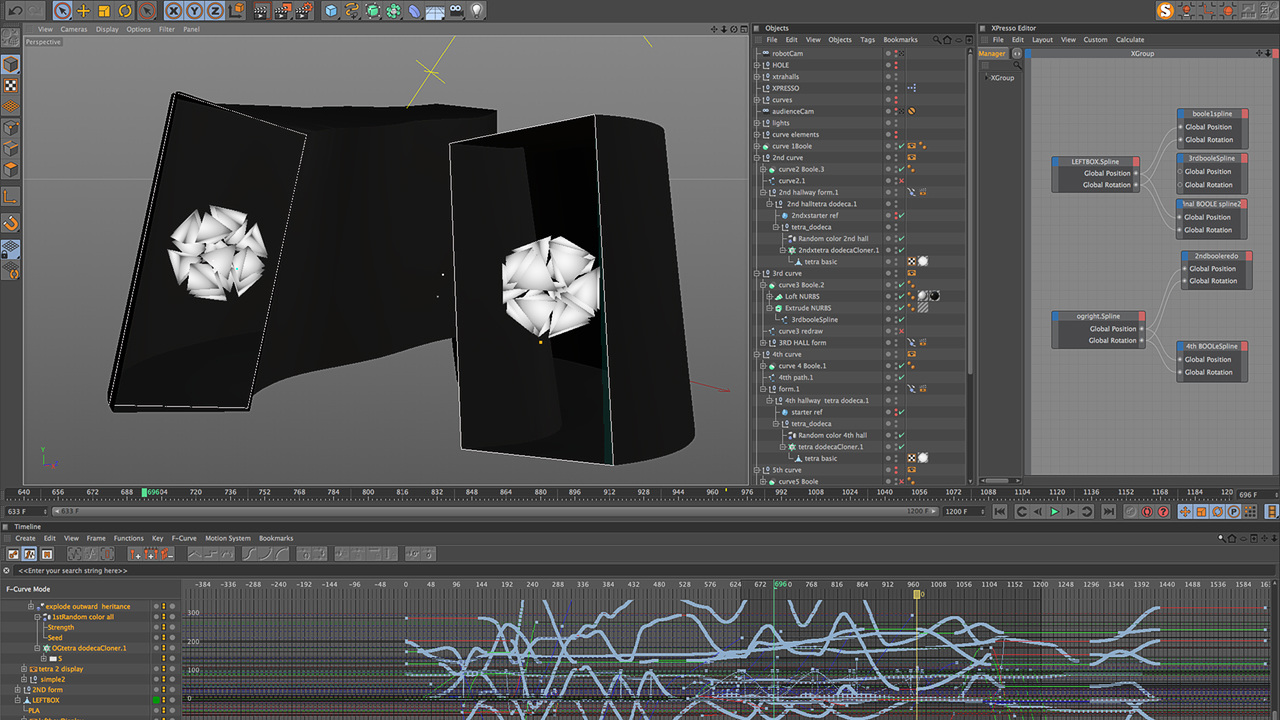Select the Manager tab in XPresso Editor
Image resolution: width=1280 pixels, height=720 pixels.
tap(992, 54)
